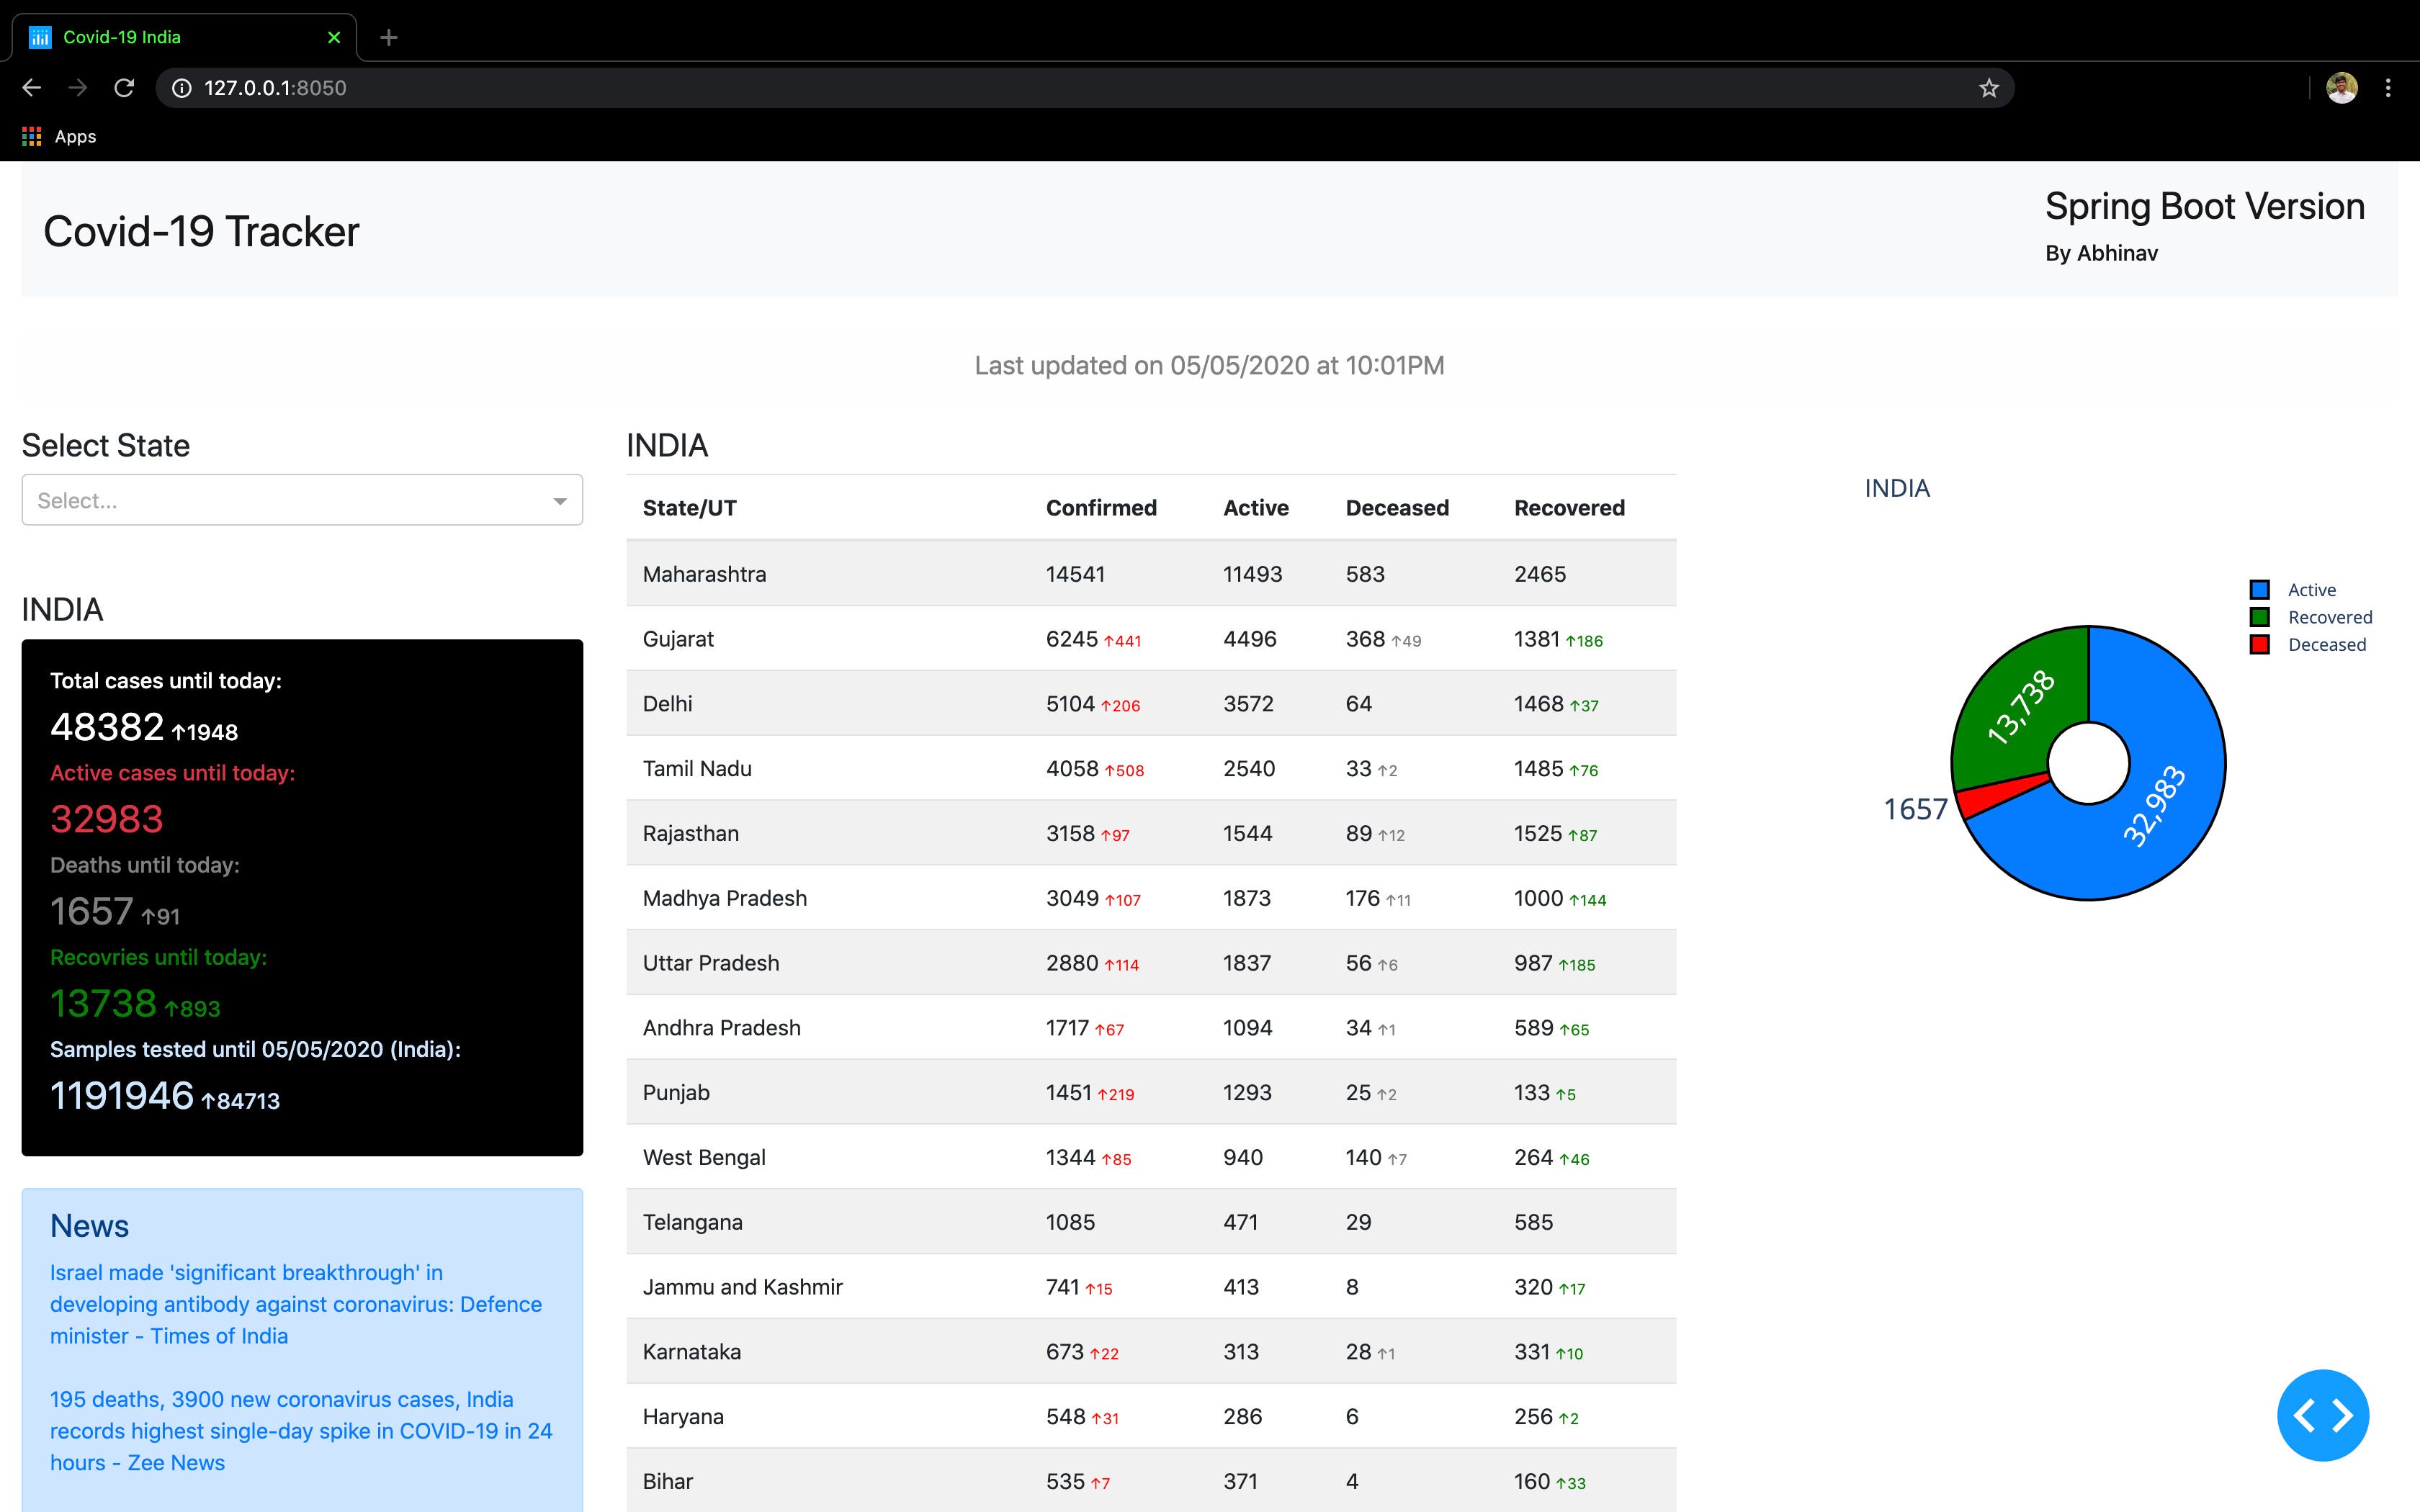Click the browser back arrow

(x=32, y=88)
